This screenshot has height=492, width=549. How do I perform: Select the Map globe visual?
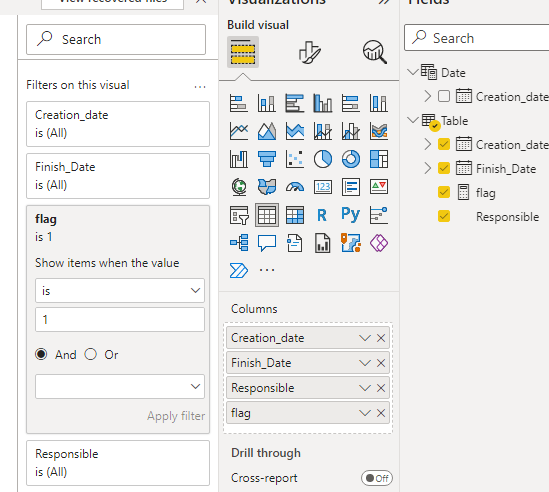tap(239, 187)
